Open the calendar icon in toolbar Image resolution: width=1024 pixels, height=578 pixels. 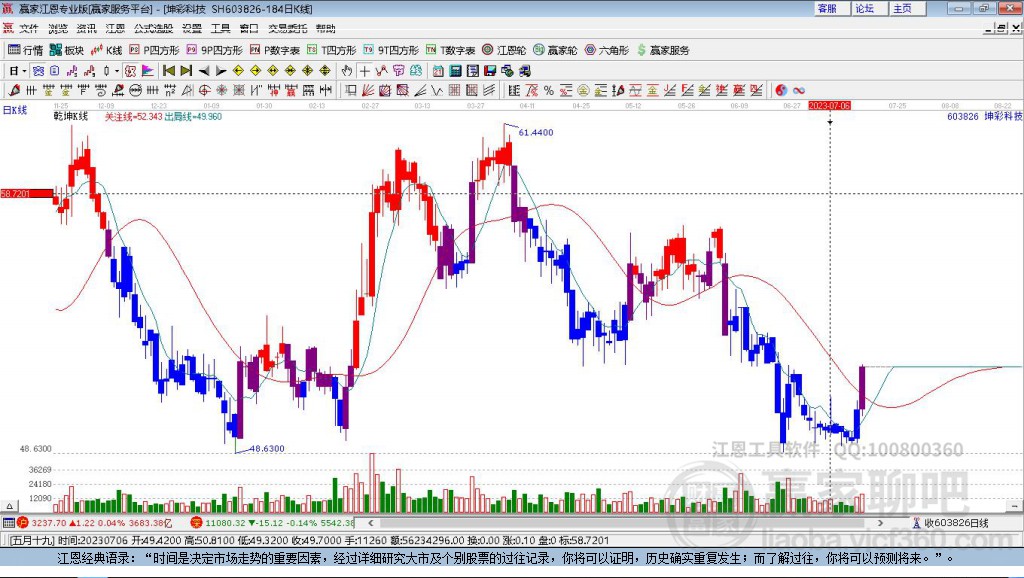[438, 71]
